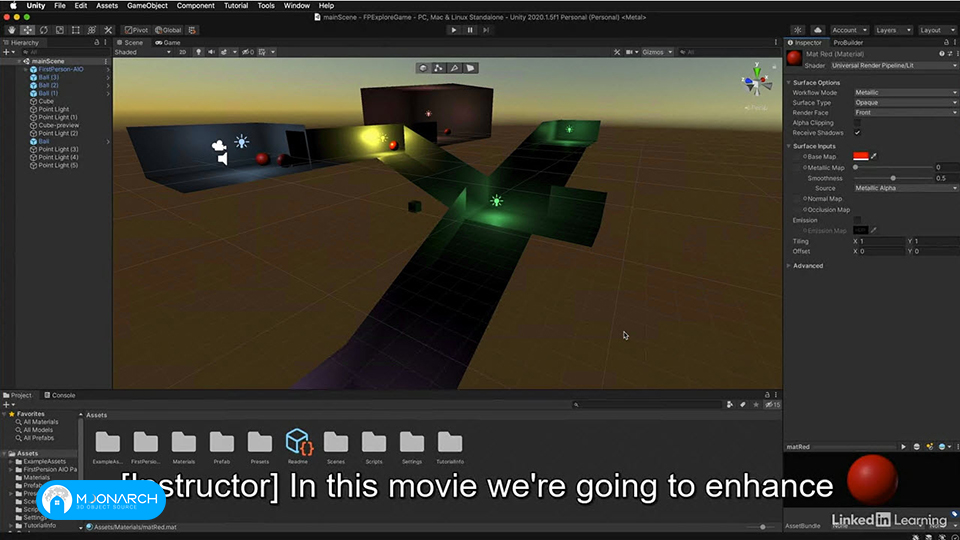
Task: Click the Project search field
Action: click(x=647, y=405)
